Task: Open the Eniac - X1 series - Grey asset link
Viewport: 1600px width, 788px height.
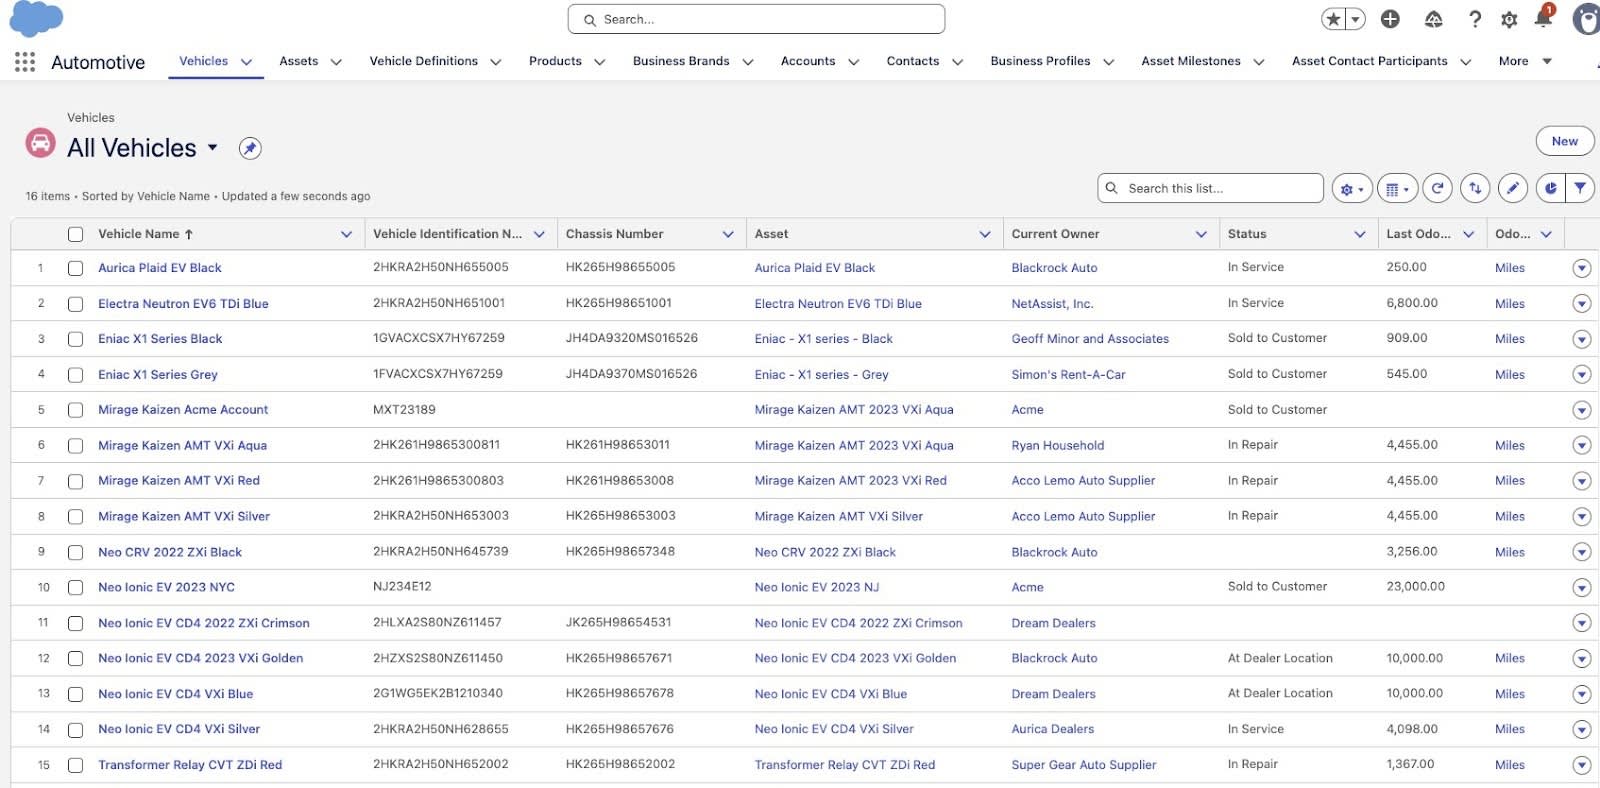Action: [821, 375]
